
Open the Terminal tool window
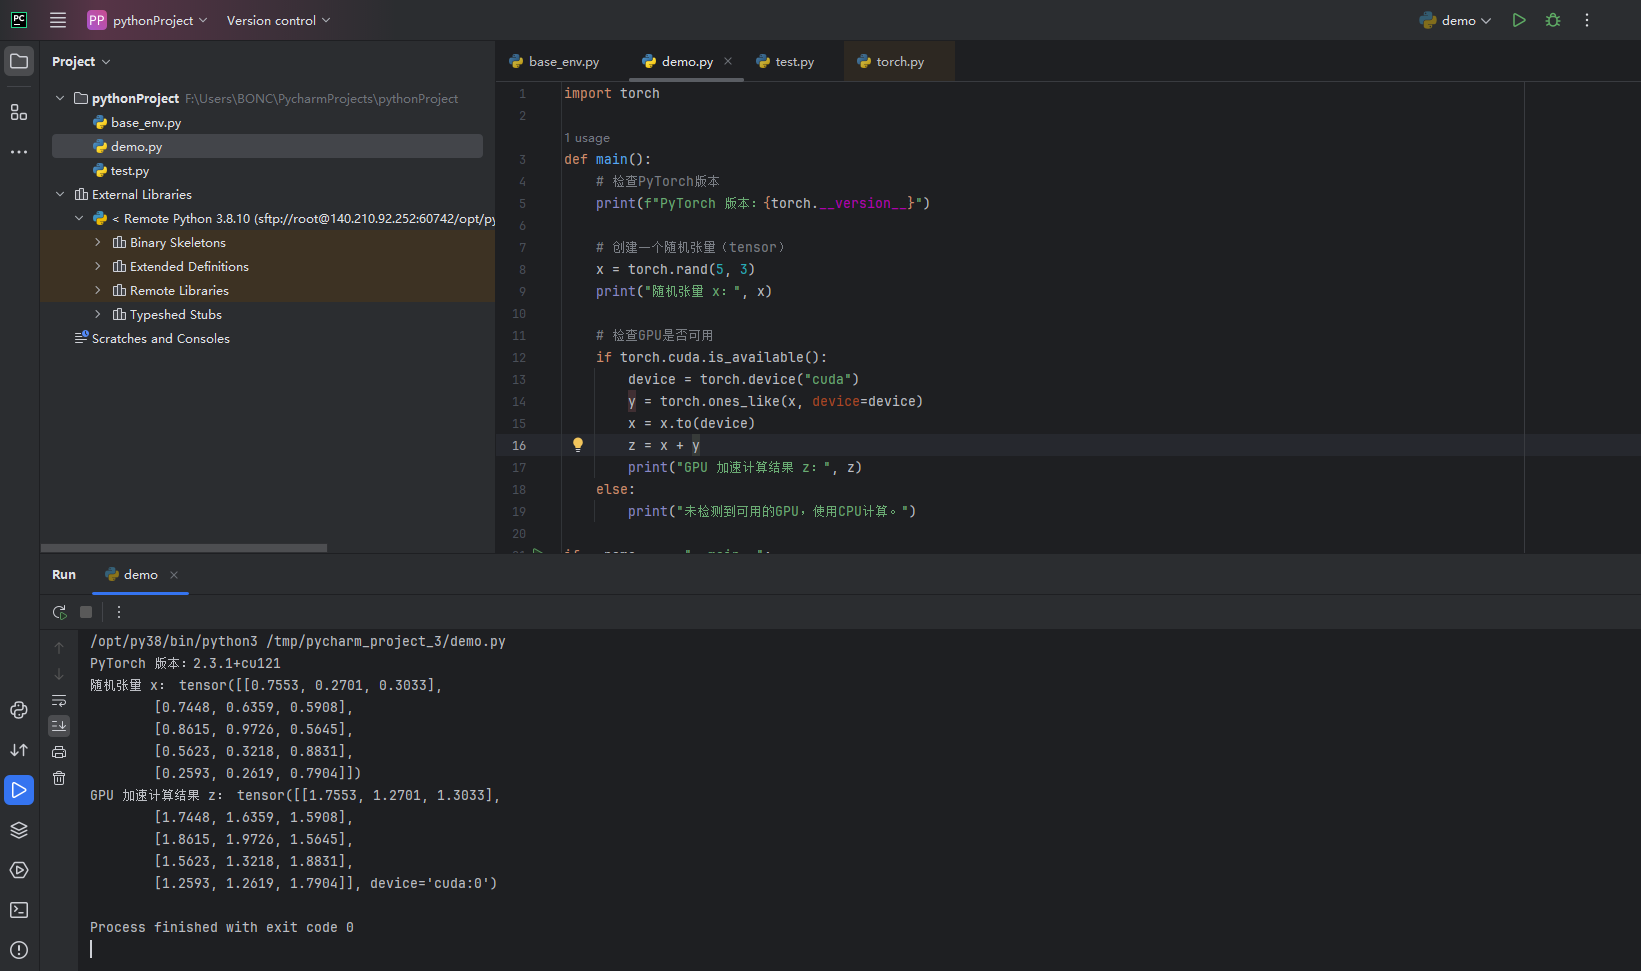point(19,910)
